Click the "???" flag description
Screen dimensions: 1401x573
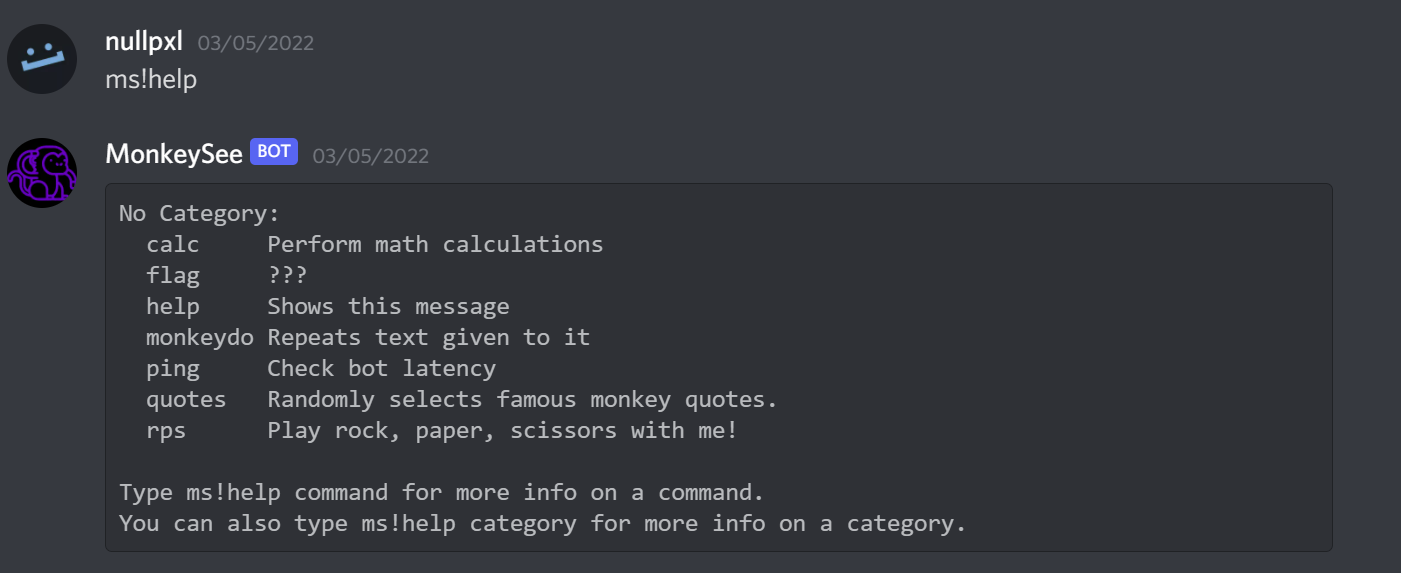click(287, 275)
